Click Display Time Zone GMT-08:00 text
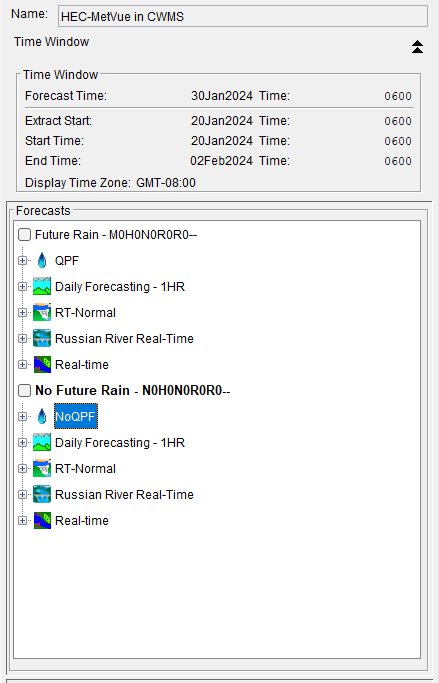Viewport: 439px width, 683px height. 111,183
